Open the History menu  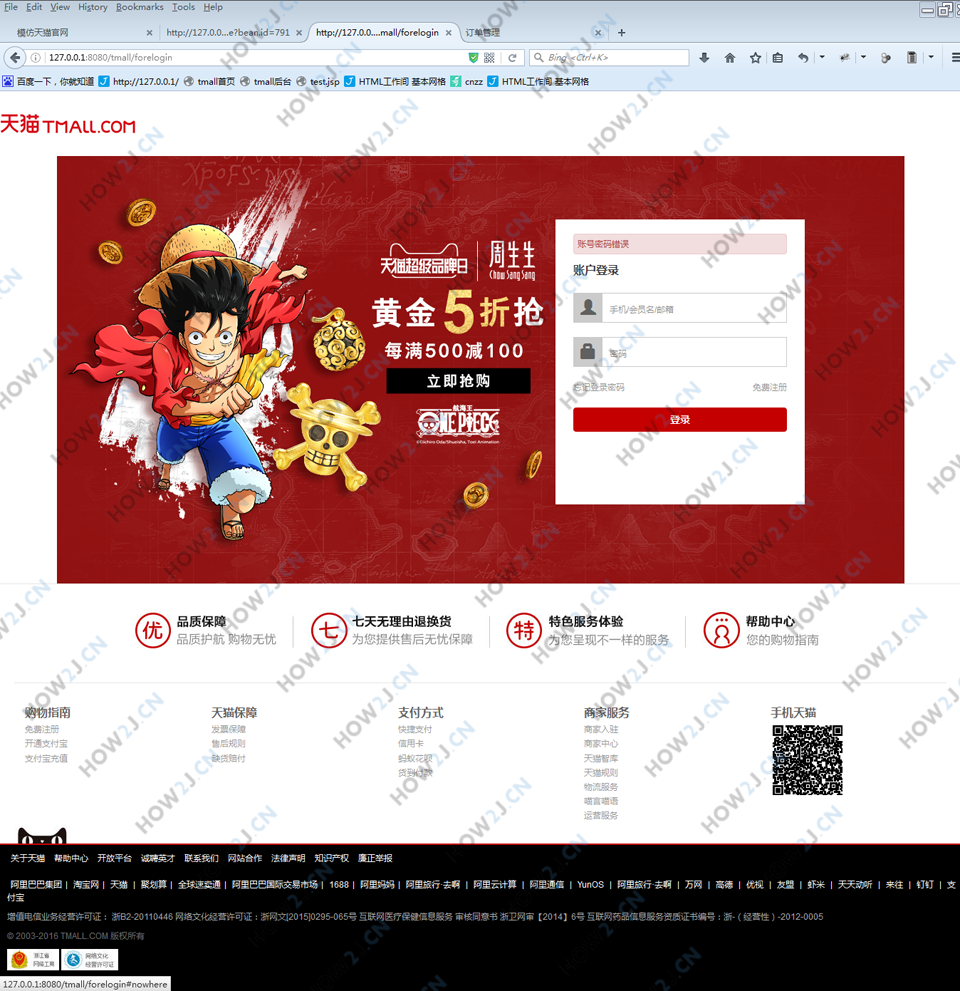coord(93,7)
